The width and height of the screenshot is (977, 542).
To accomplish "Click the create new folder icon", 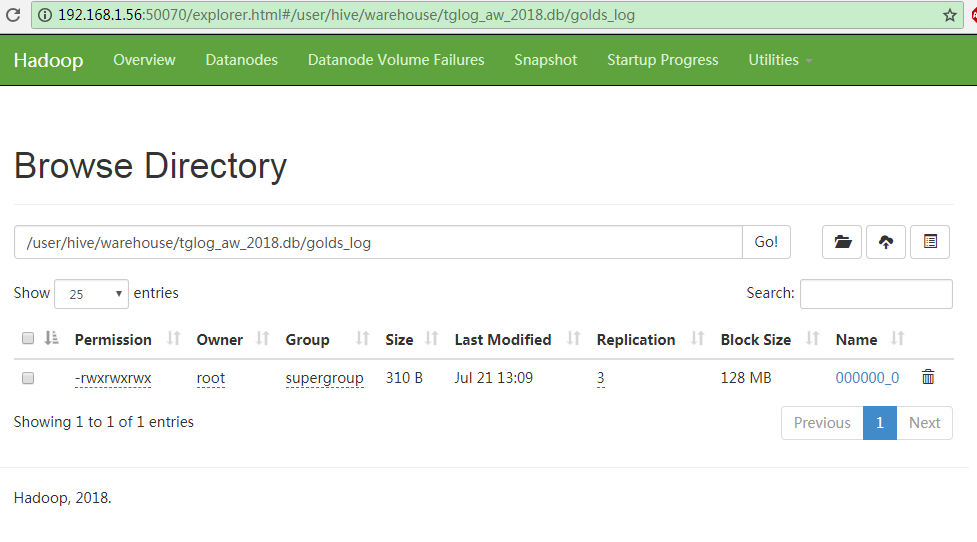I will (842, 242).
